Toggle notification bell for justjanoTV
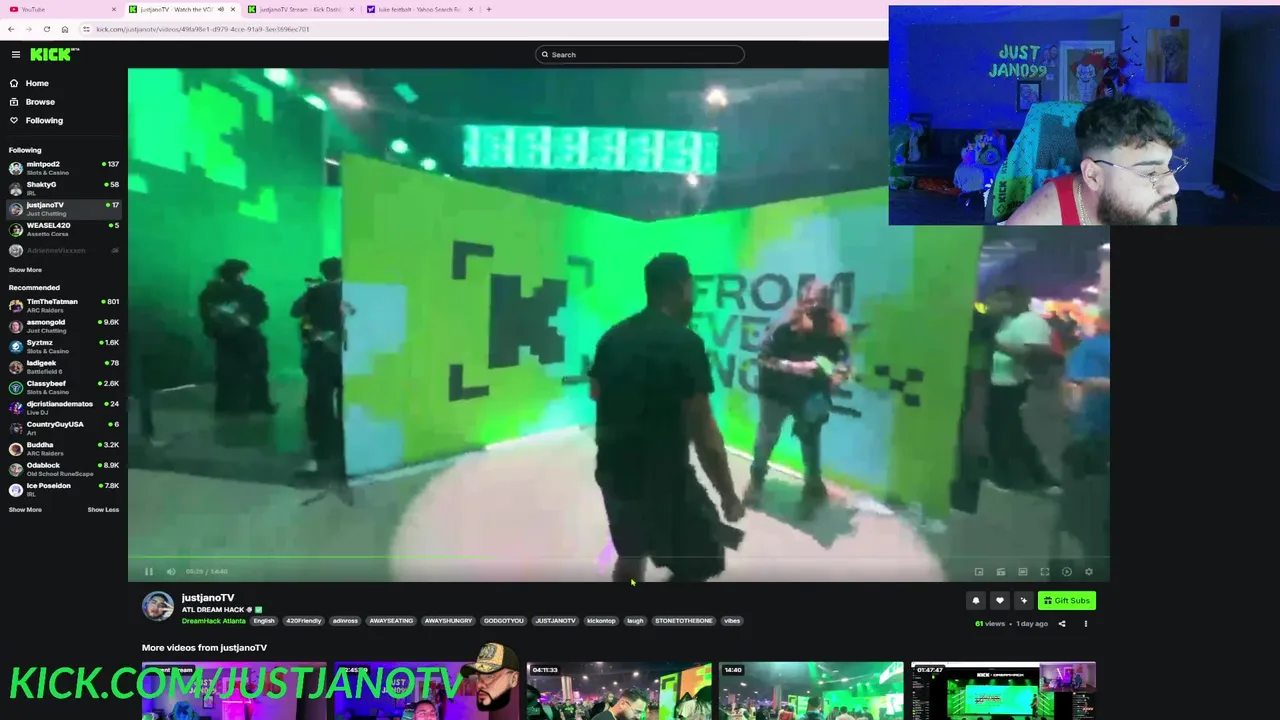The height and width of the screenshot is (720, 1280). click(976, 601)
